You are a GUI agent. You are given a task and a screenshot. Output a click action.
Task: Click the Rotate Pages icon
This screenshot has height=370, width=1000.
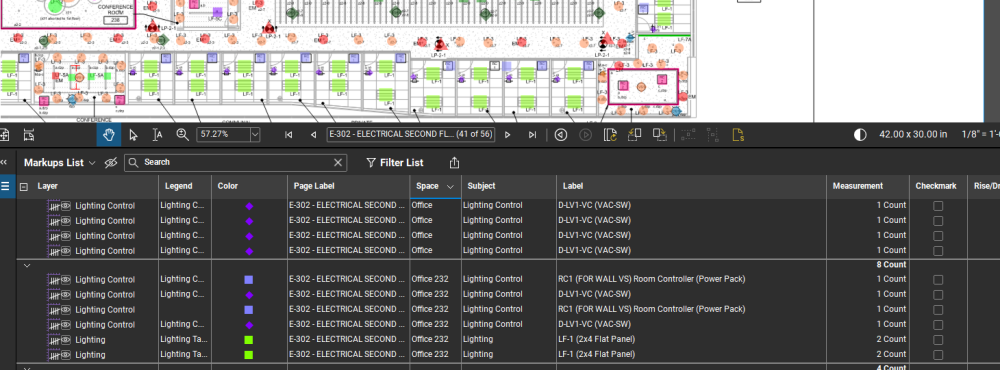(610, 135)
